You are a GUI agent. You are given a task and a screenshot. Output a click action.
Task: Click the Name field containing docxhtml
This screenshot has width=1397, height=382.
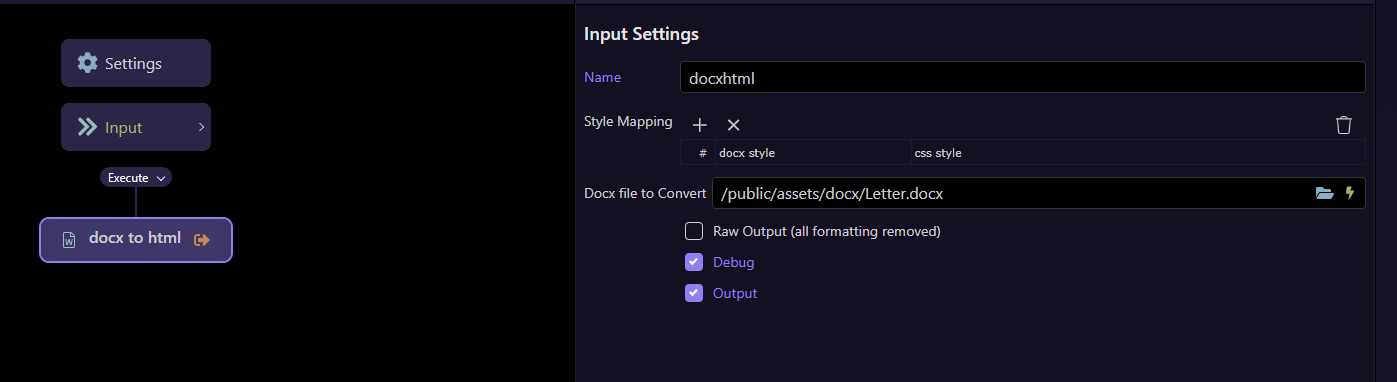tap(1022, 77)
